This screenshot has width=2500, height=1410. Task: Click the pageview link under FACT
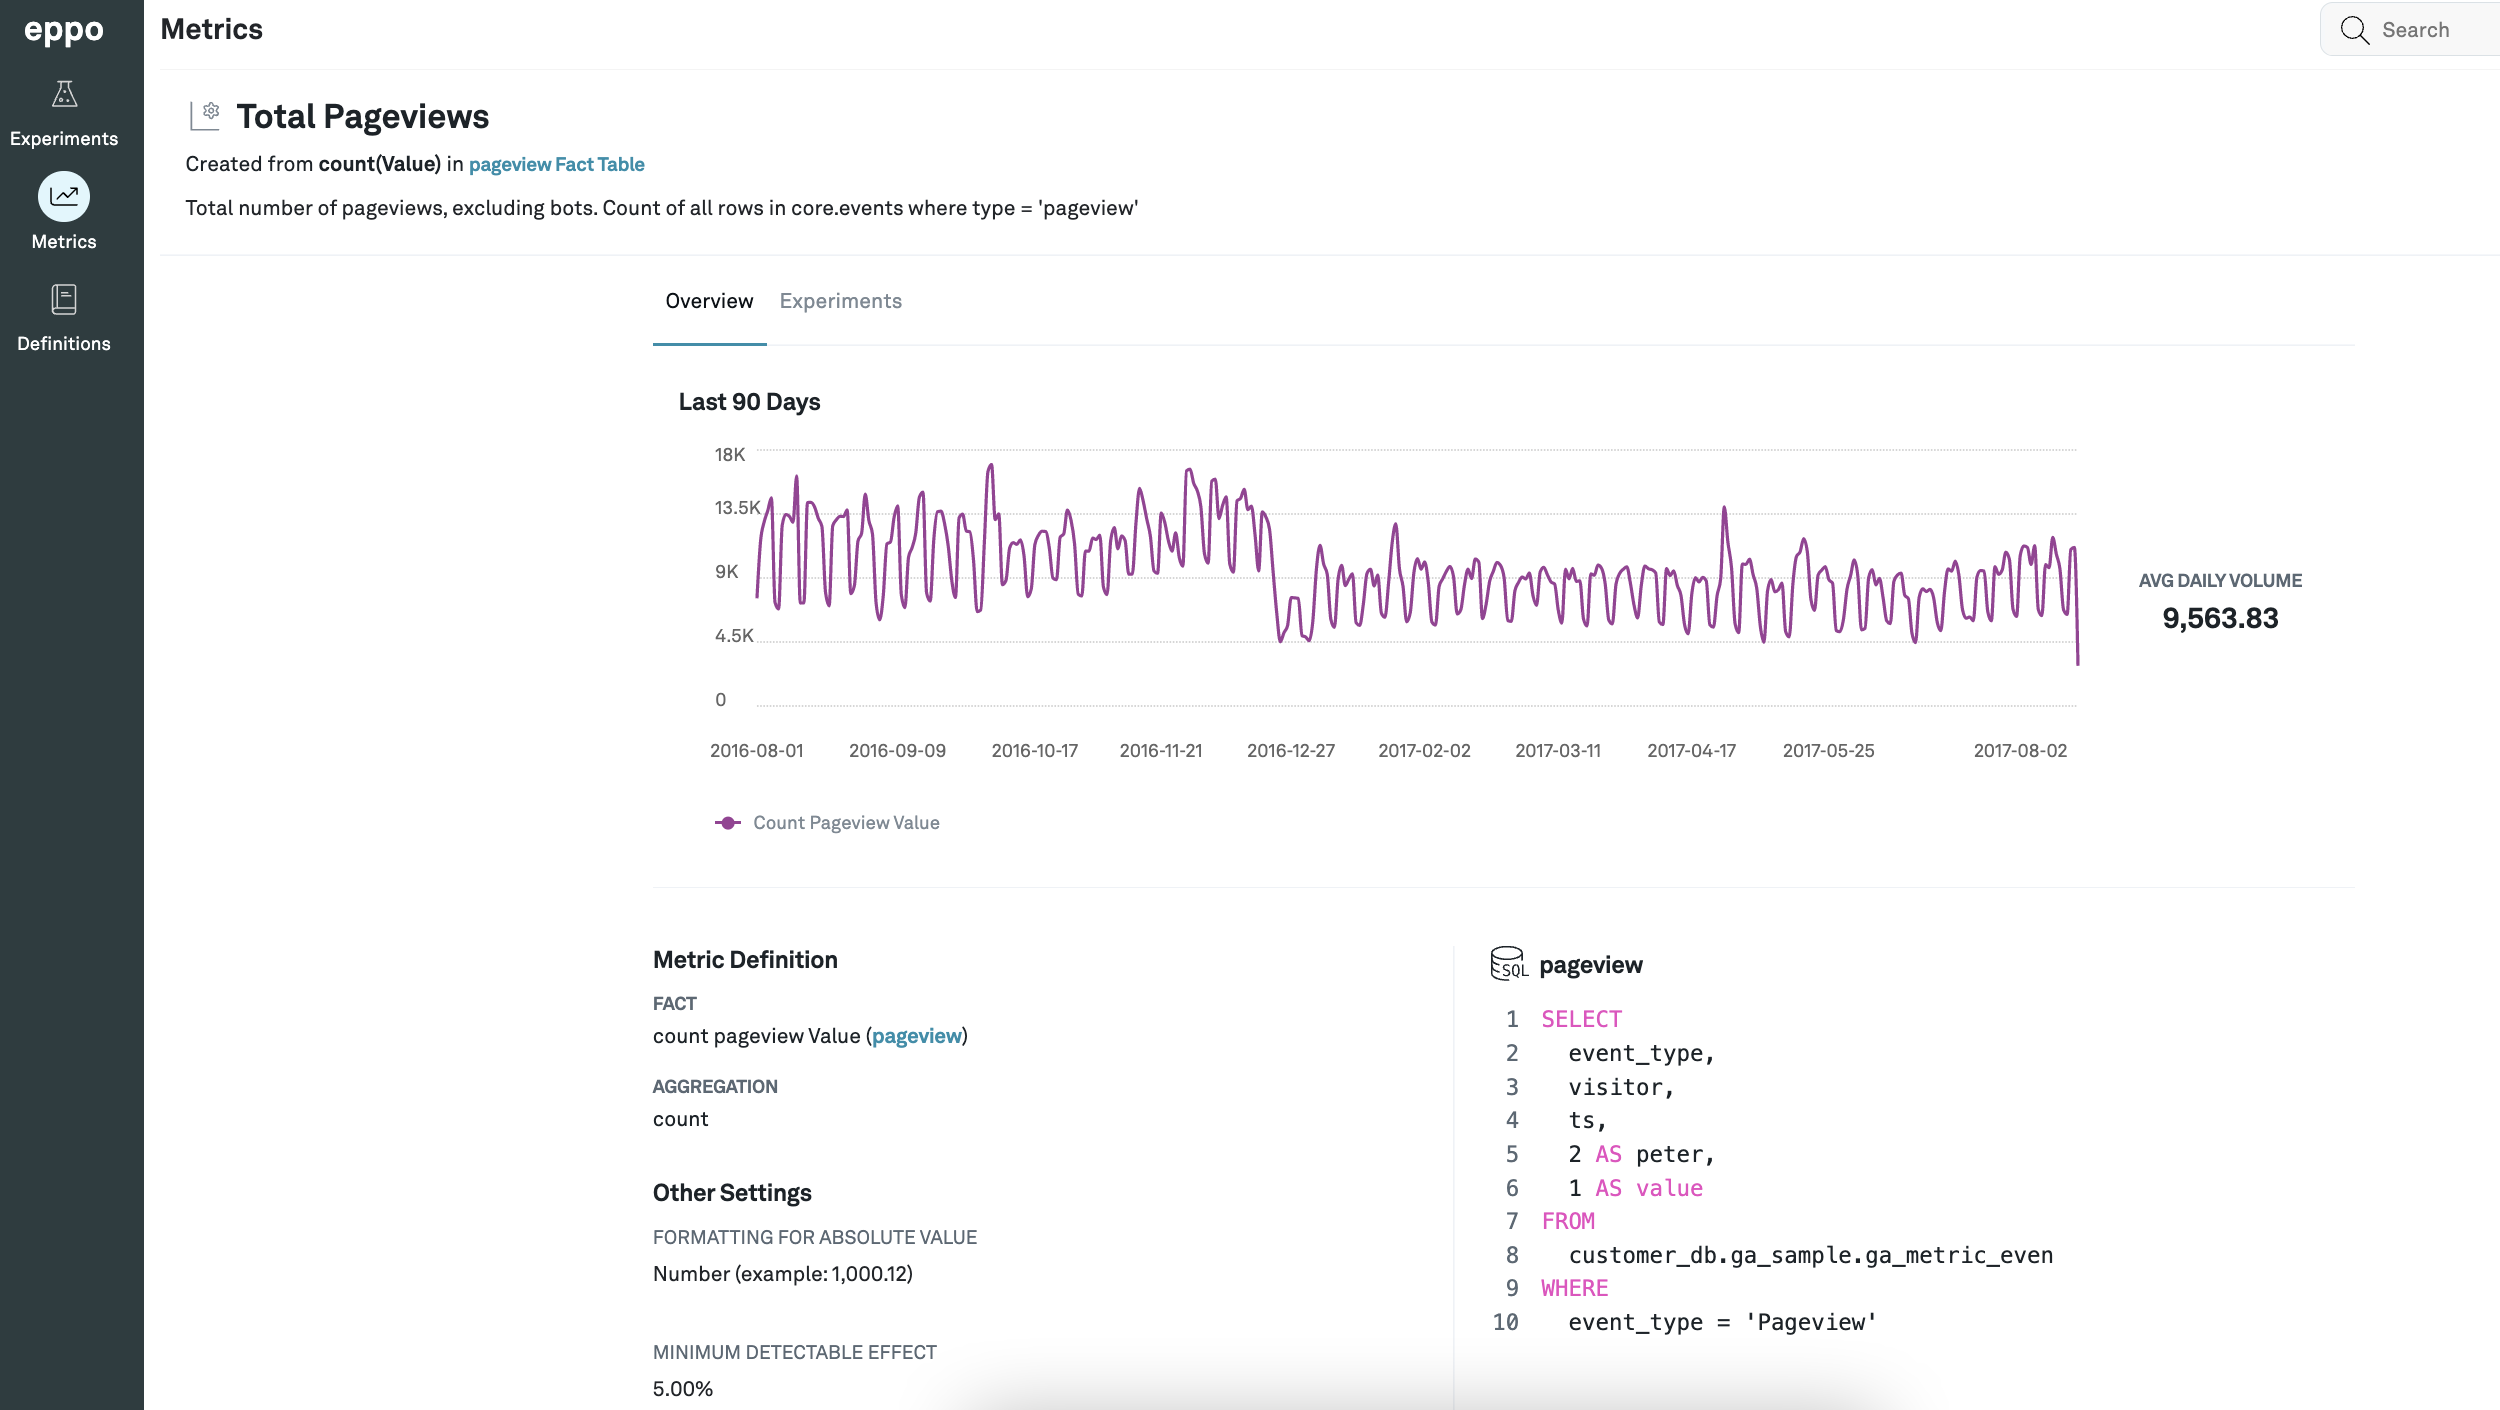[916, 1036]
